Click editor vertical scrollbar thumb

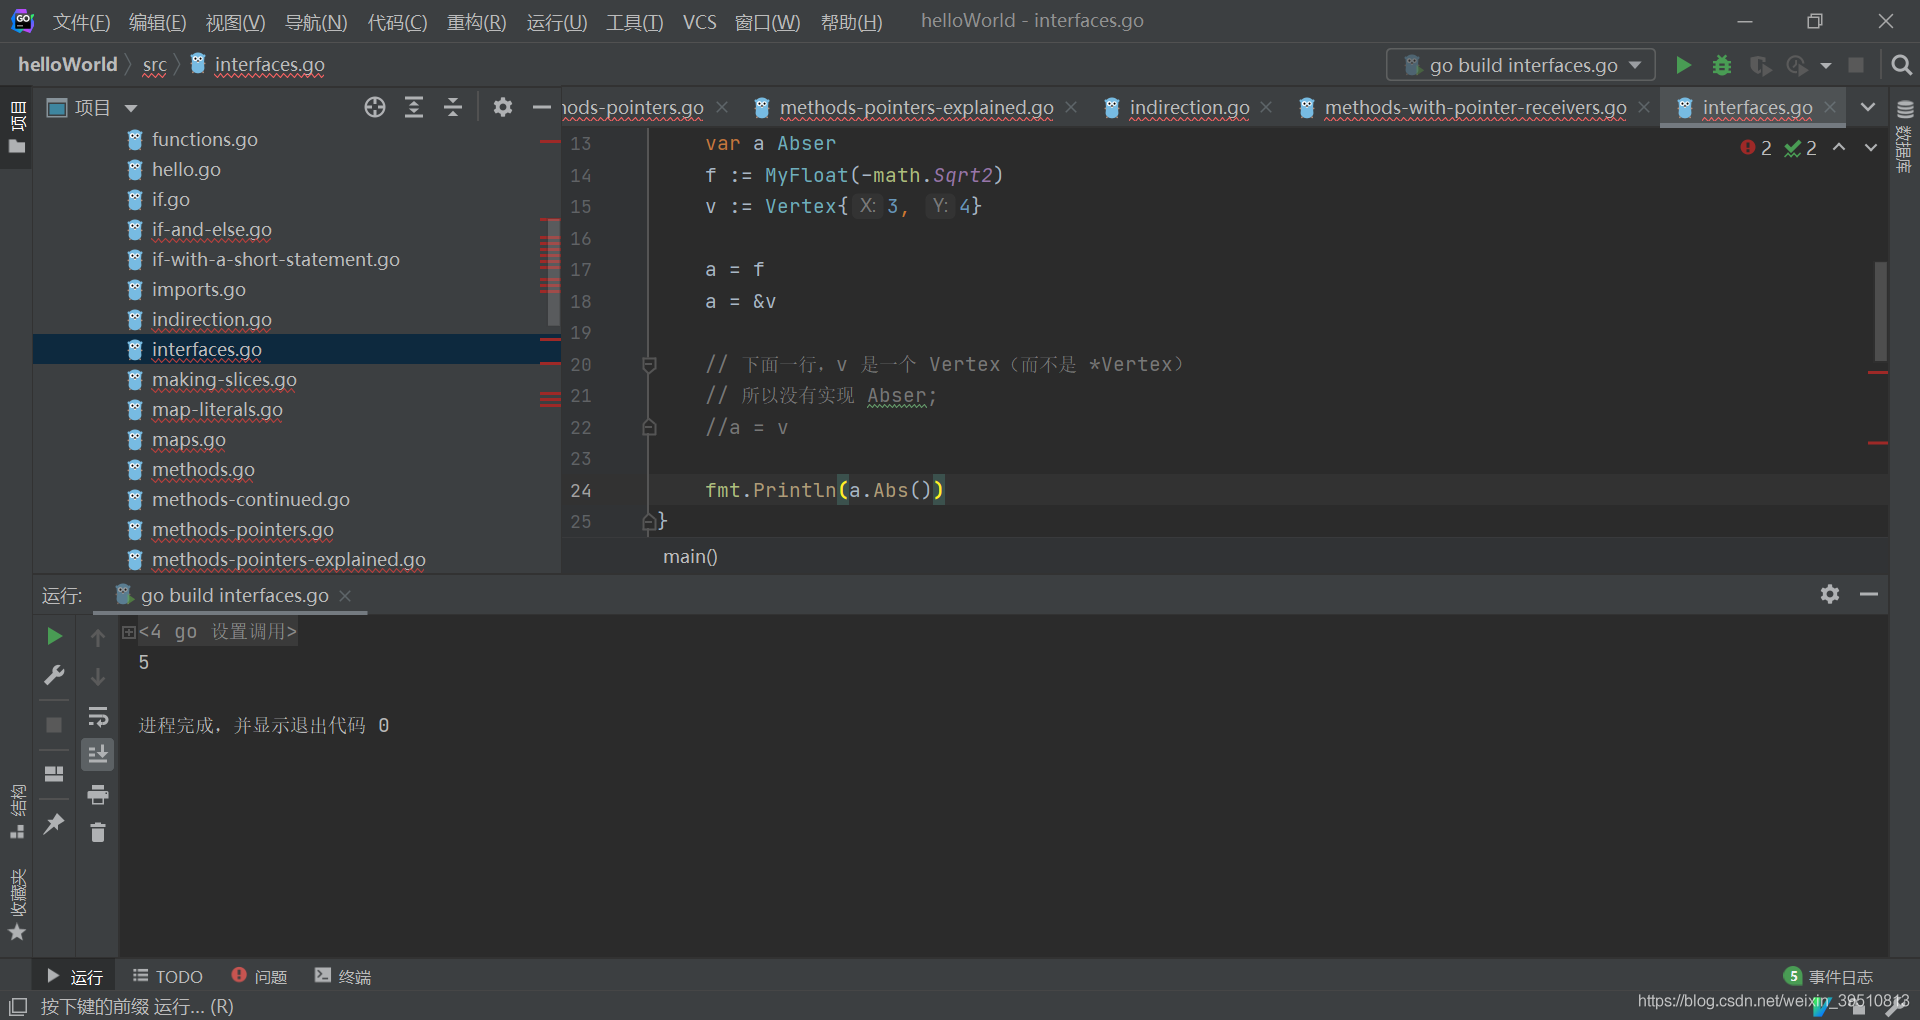click(1880, 311)
